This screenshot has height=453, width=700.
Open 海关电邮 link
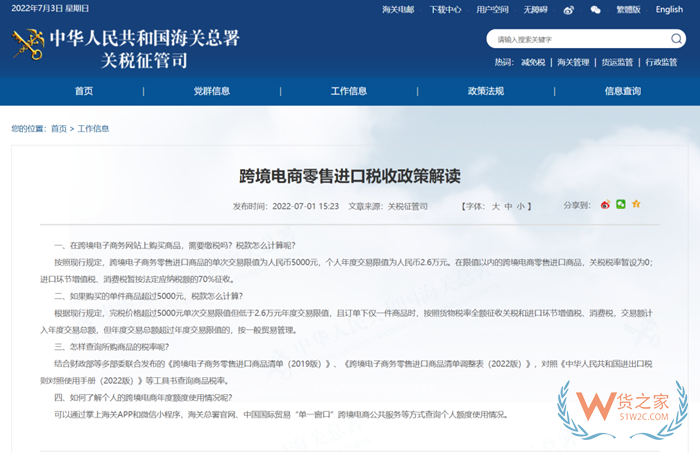398,10
